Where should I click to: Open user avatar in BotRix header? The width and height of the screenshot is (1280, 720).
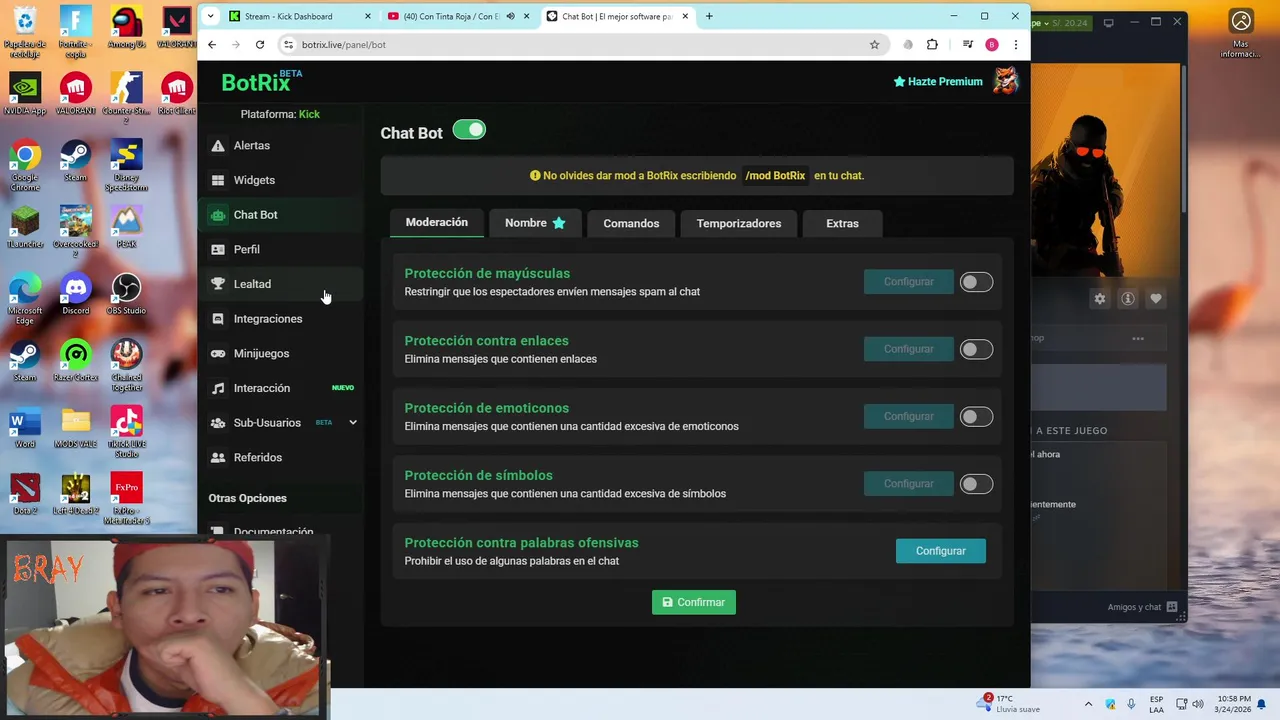(x=1005, y=81)
